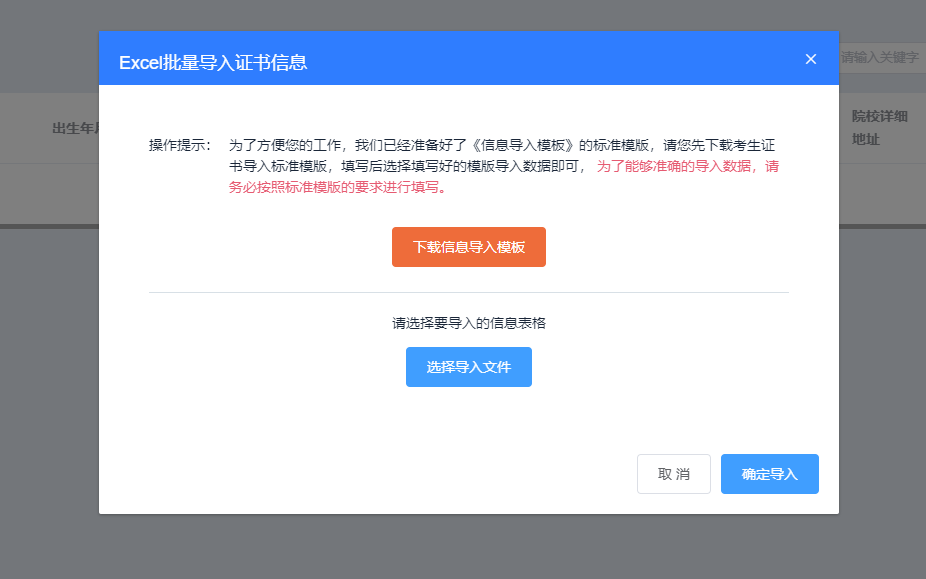The image size is (926, 579).
Task: Download the 信息导入模板 standard template
Action: point(468,246)
